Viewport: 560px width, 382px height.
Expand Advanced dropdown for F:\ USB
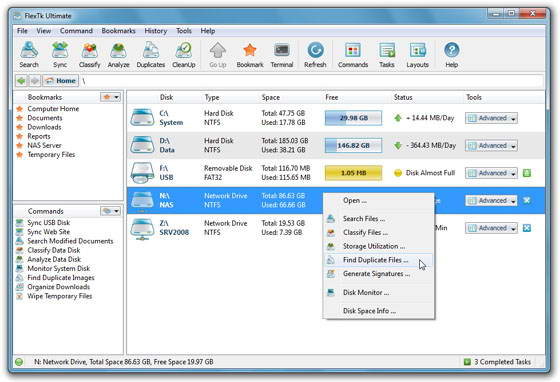pos(491,173)
